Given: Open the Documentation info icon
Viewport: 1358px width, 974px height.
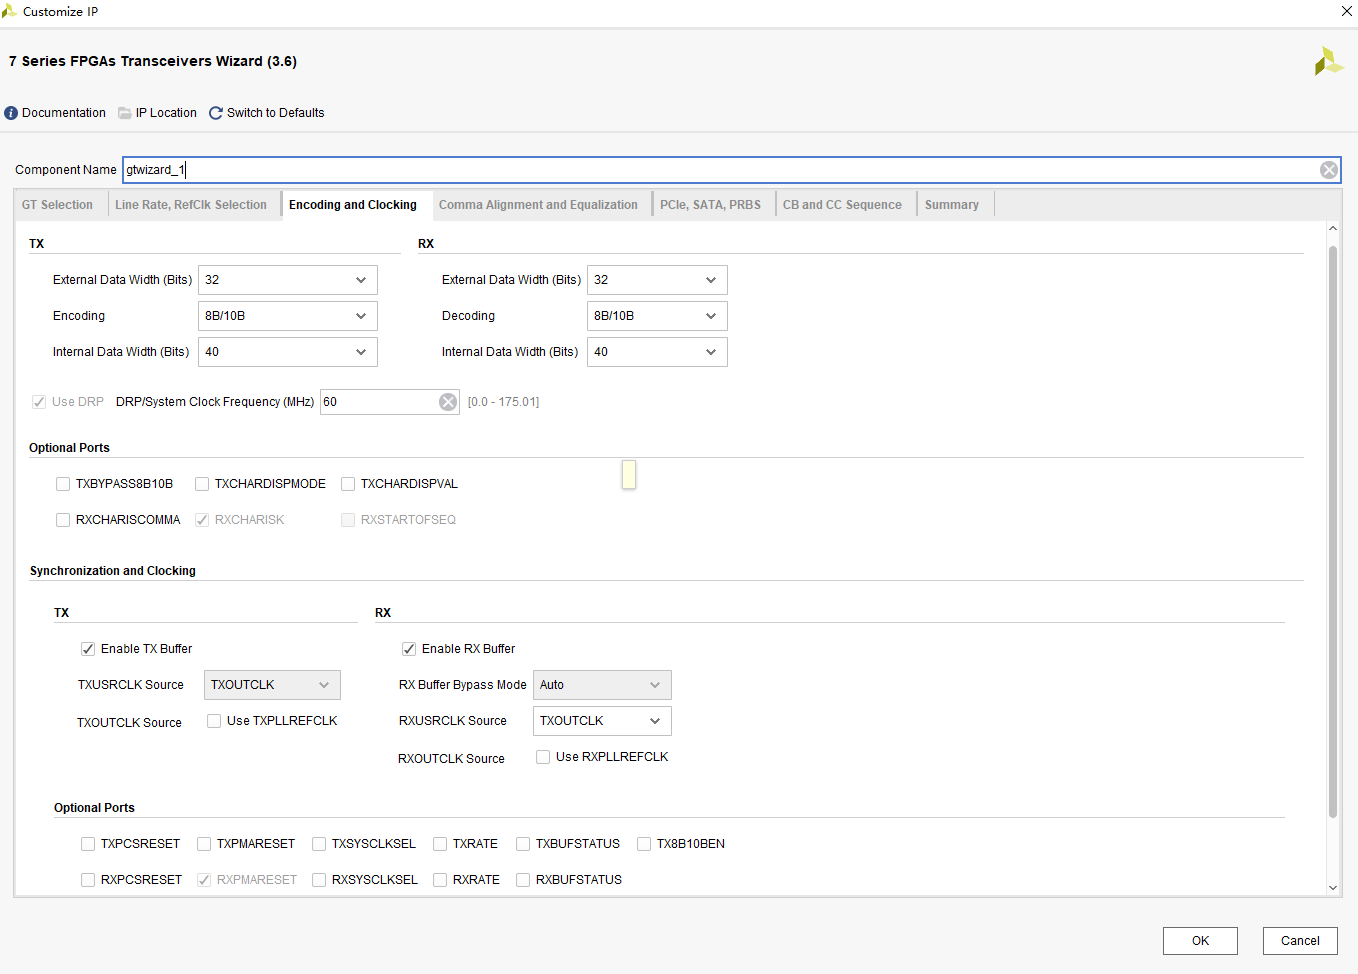Looking at the screenshot, I should pos(11,113).
